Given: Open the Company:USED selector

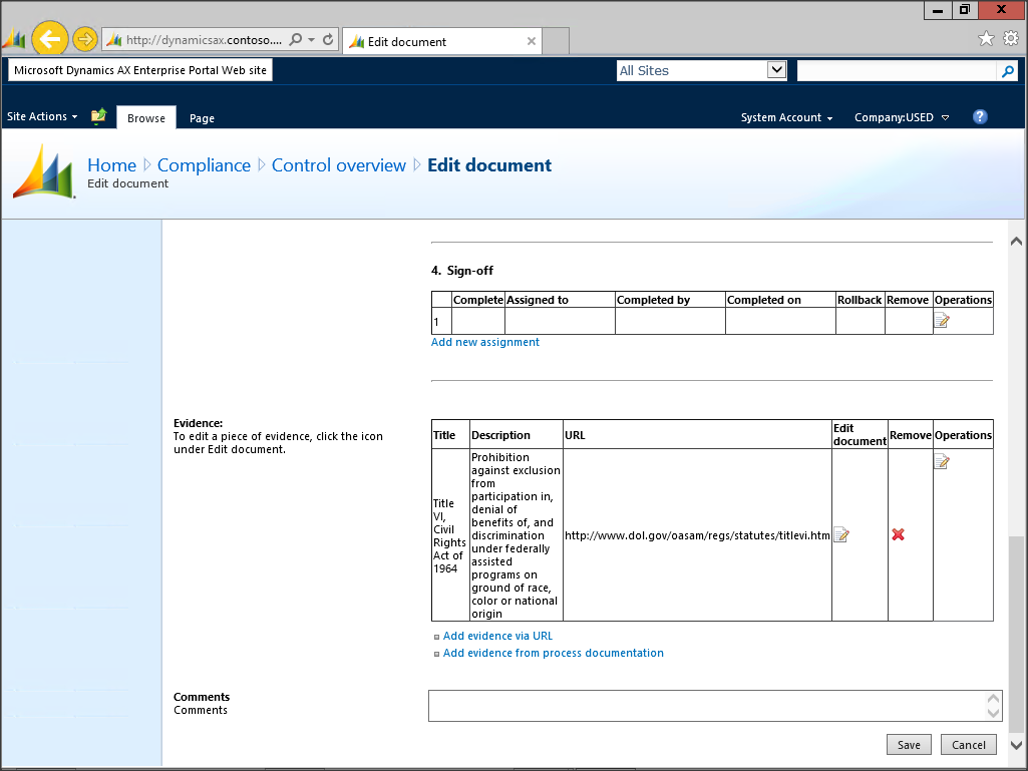Looking at the screenshot, I should pyautogui.click(x=901, y=118).
